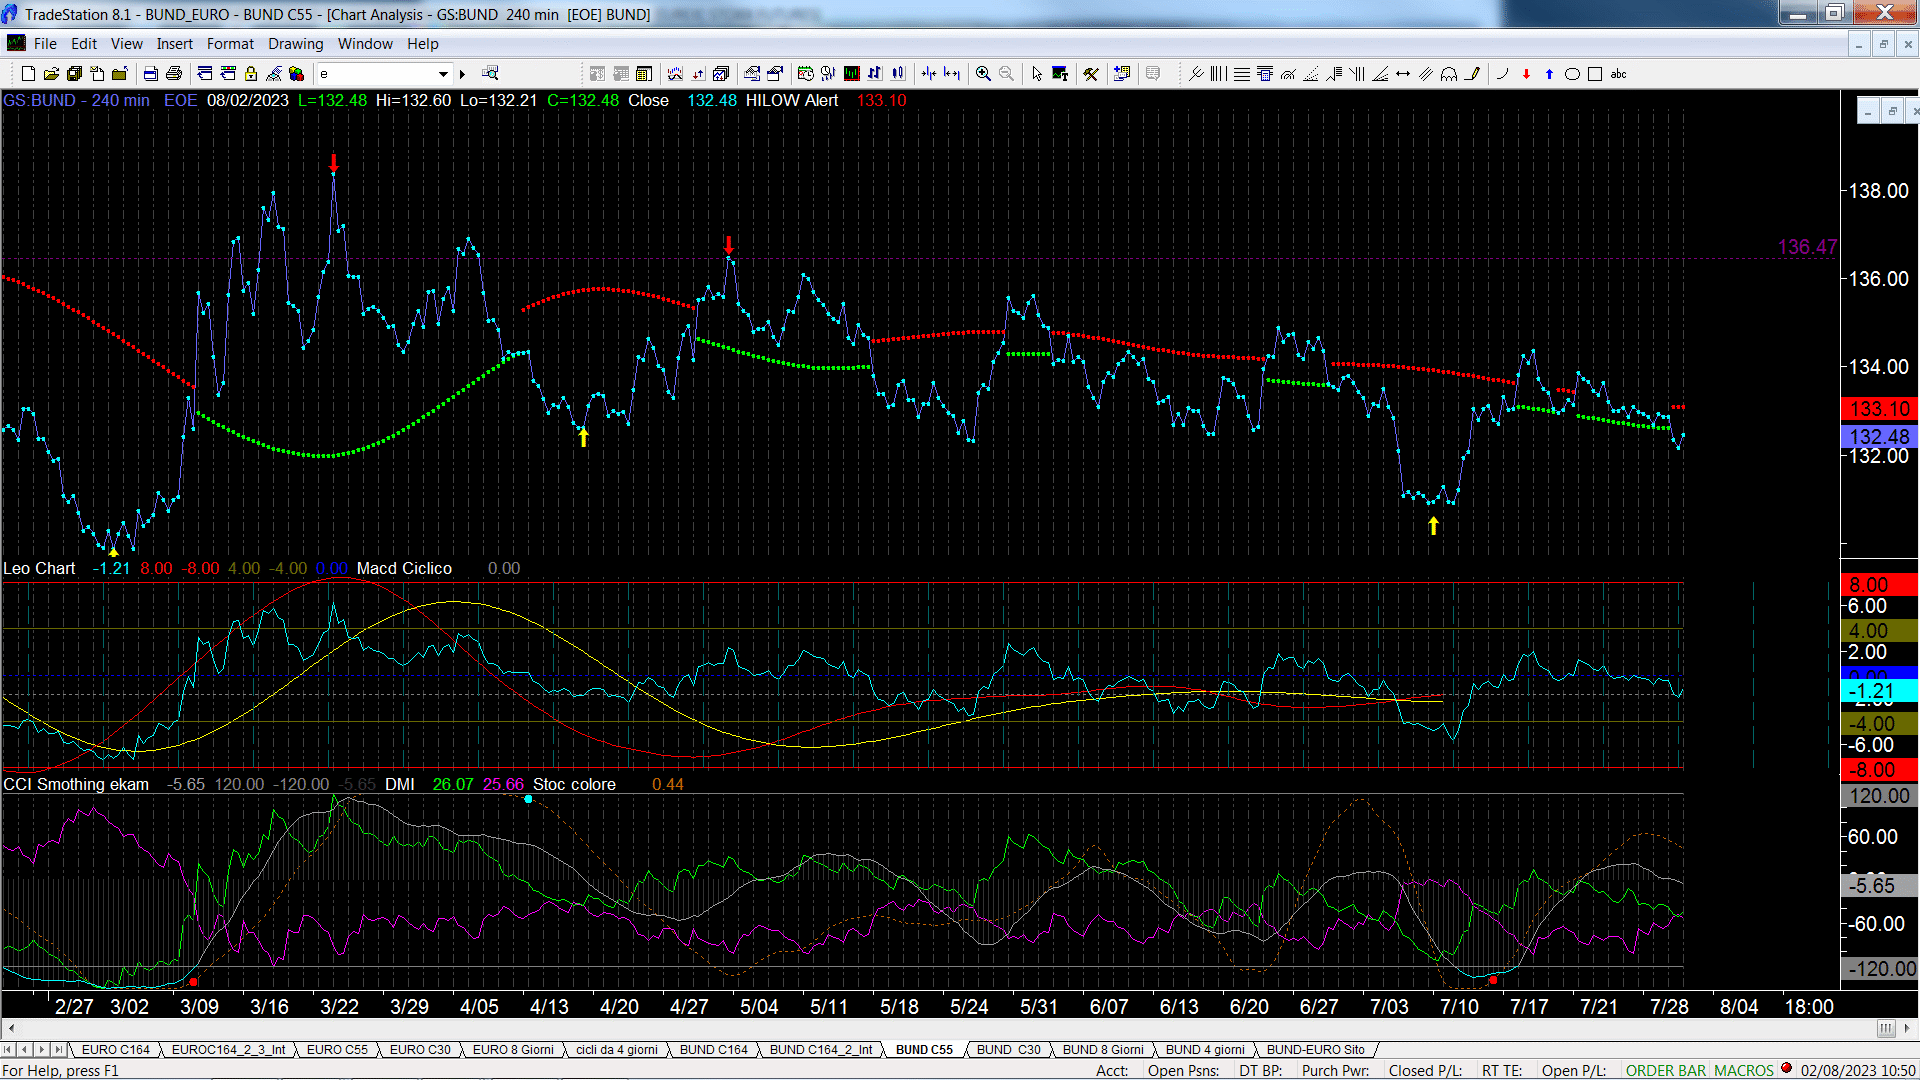The image size is (1920, 1080).
Task: Click the hammer and pick tools icon
Action: coord(1091,74)
